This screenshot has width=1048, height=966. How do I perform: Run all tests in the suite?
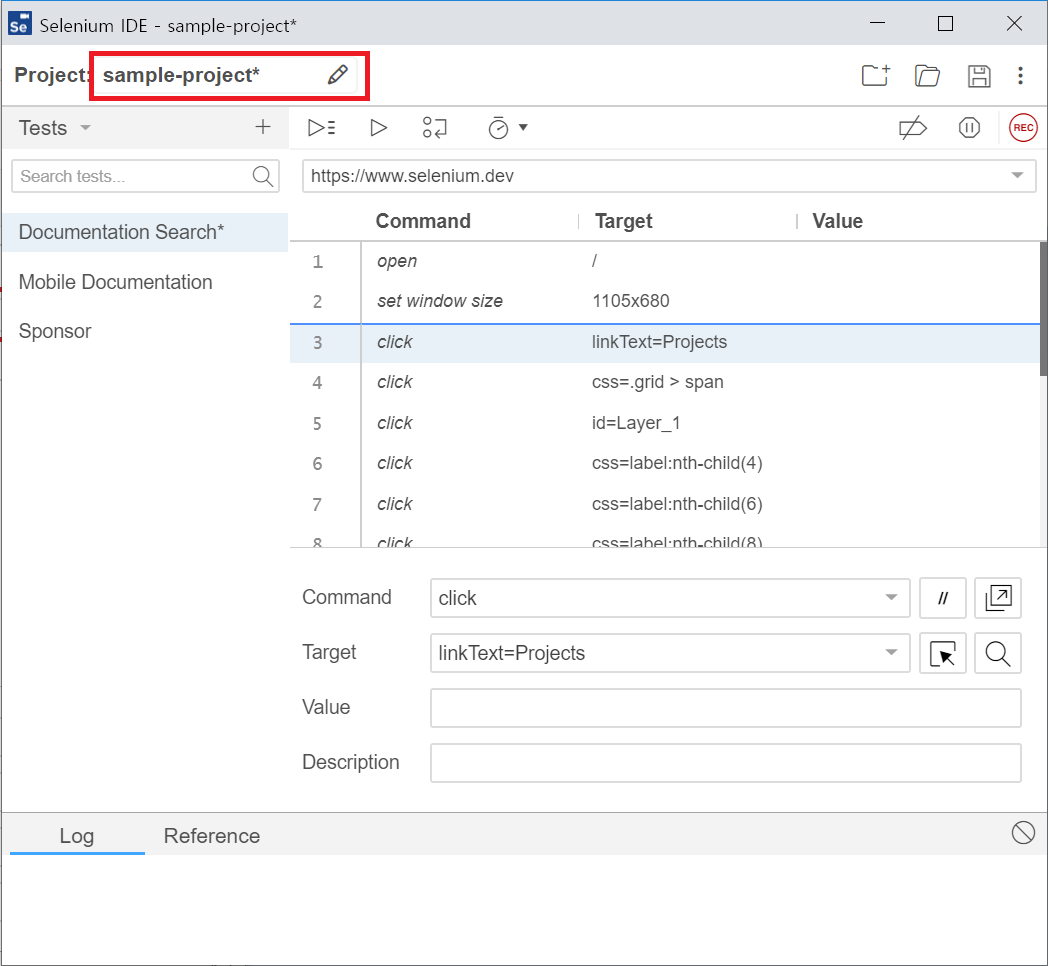[x=321, y=128]
